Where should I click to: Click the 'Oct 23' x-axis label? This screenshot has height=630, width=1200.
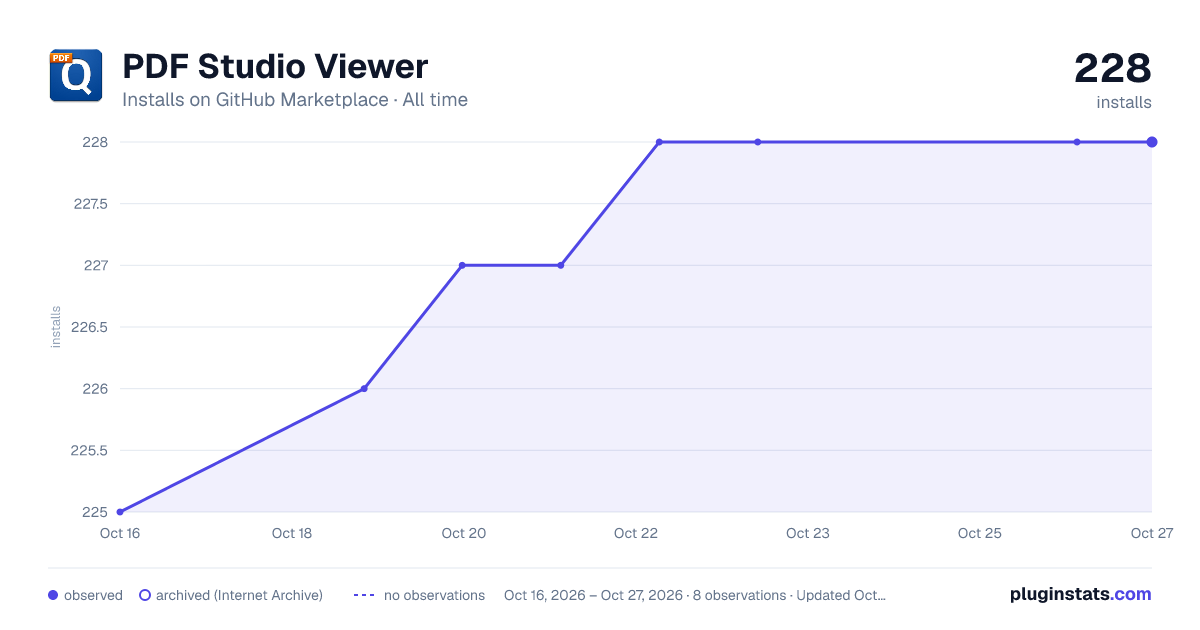point(808,533)
